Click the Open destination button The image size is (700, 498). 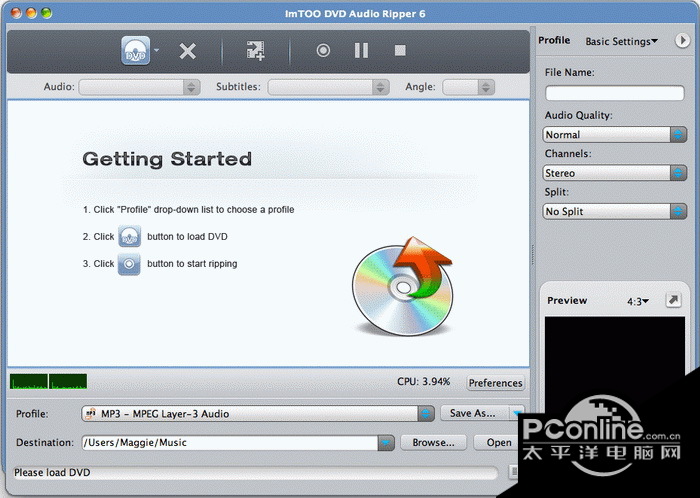click(x=498, y=443)
